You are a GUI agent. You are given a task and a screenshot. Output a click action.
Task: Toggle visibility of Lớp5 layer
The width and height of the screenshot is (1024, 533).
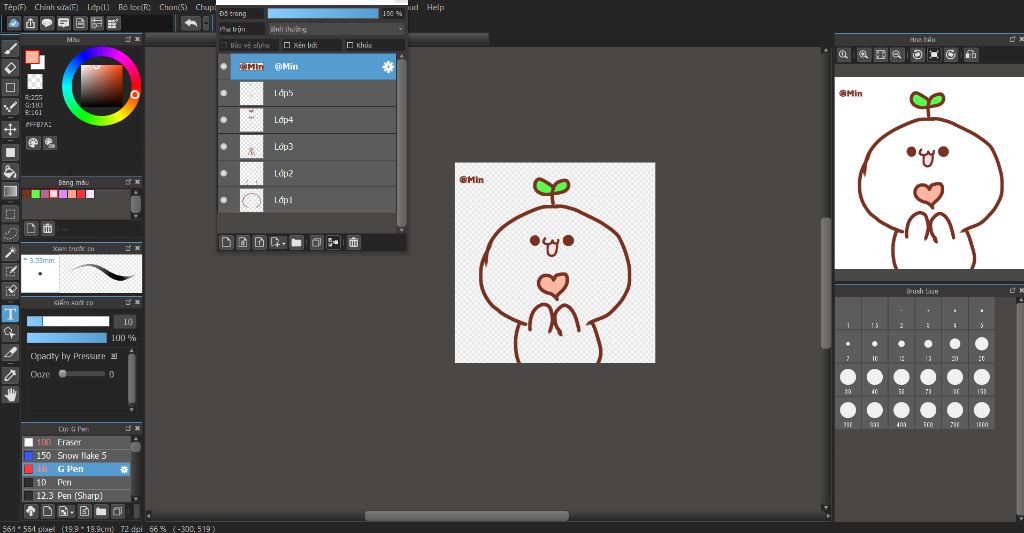click(x=224, y=93)
